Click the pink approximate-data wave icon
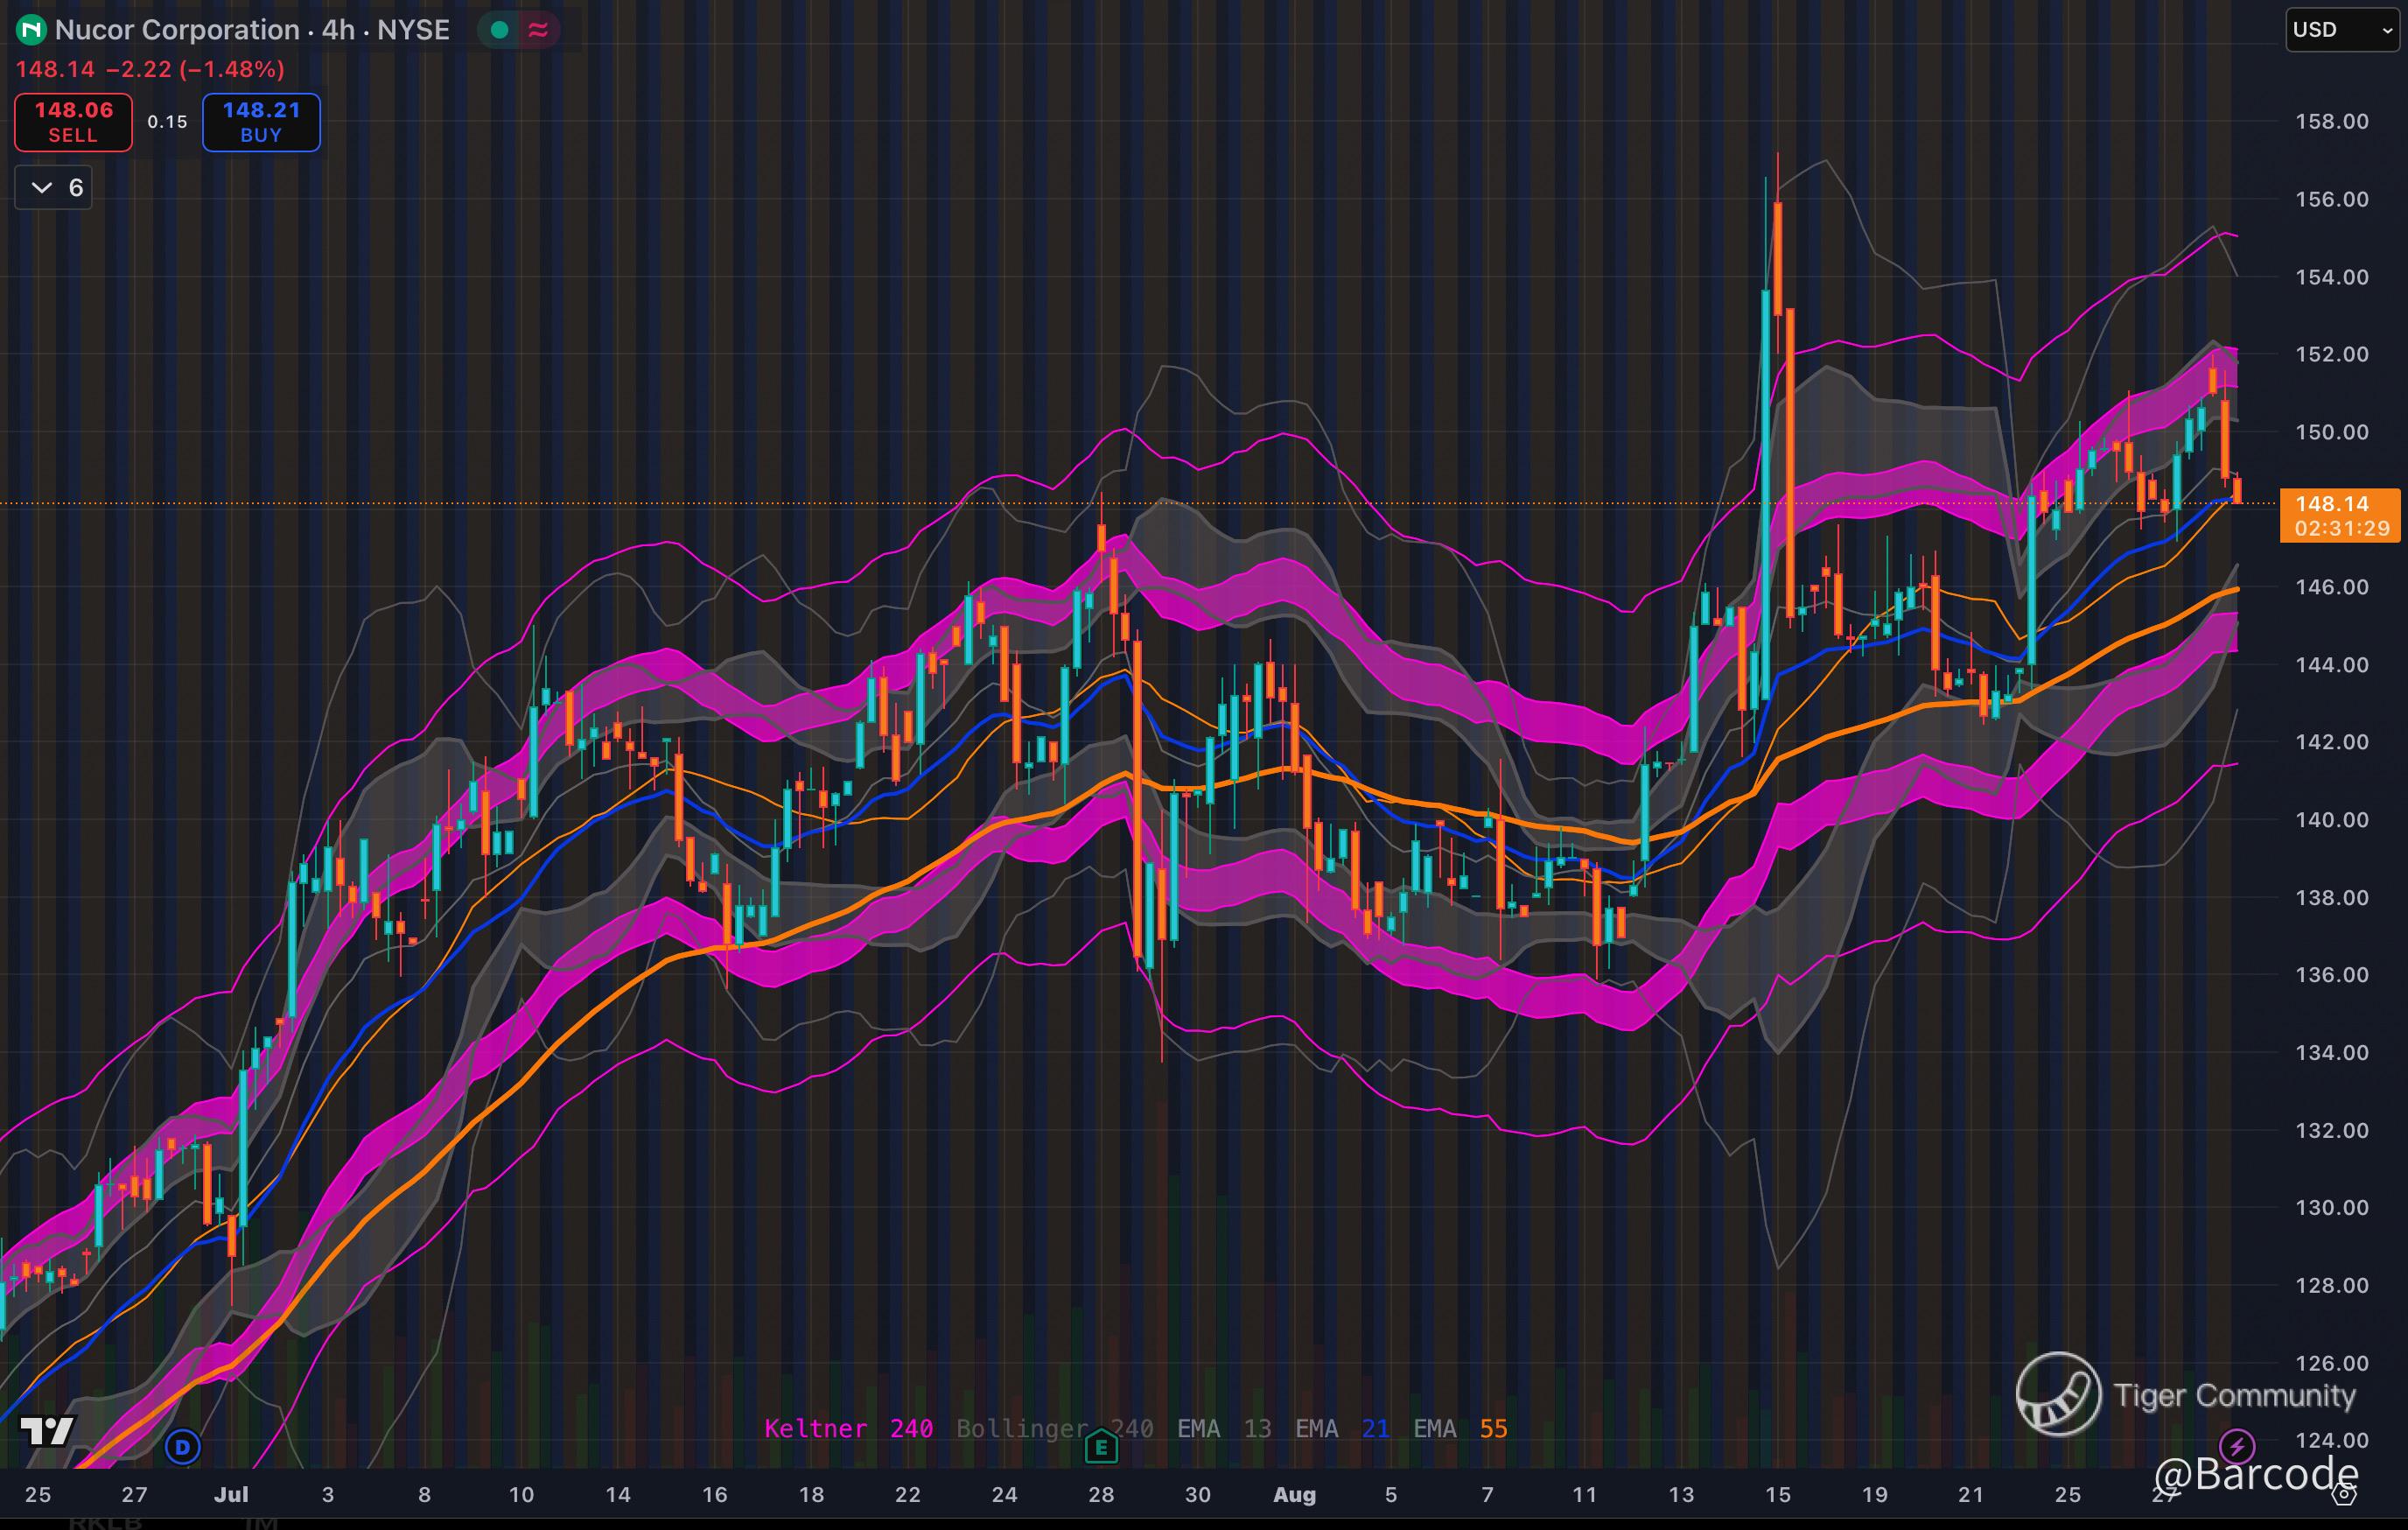Screen dimensions: 2408x1530 click(x=538, y=30)
